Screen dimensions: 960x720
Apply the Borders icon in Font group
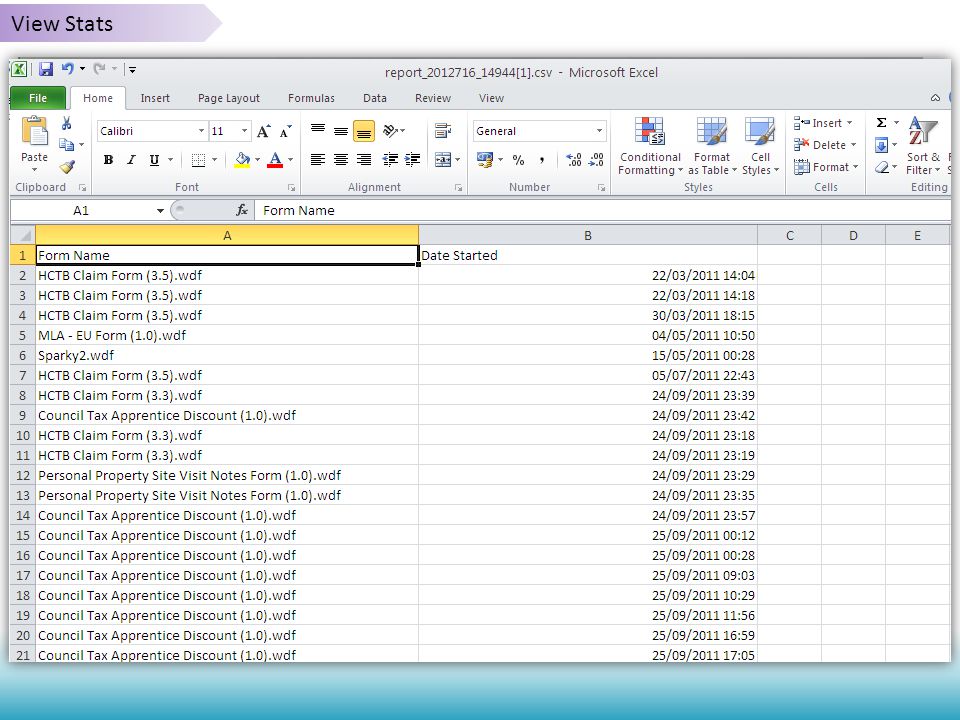[198, 160]
